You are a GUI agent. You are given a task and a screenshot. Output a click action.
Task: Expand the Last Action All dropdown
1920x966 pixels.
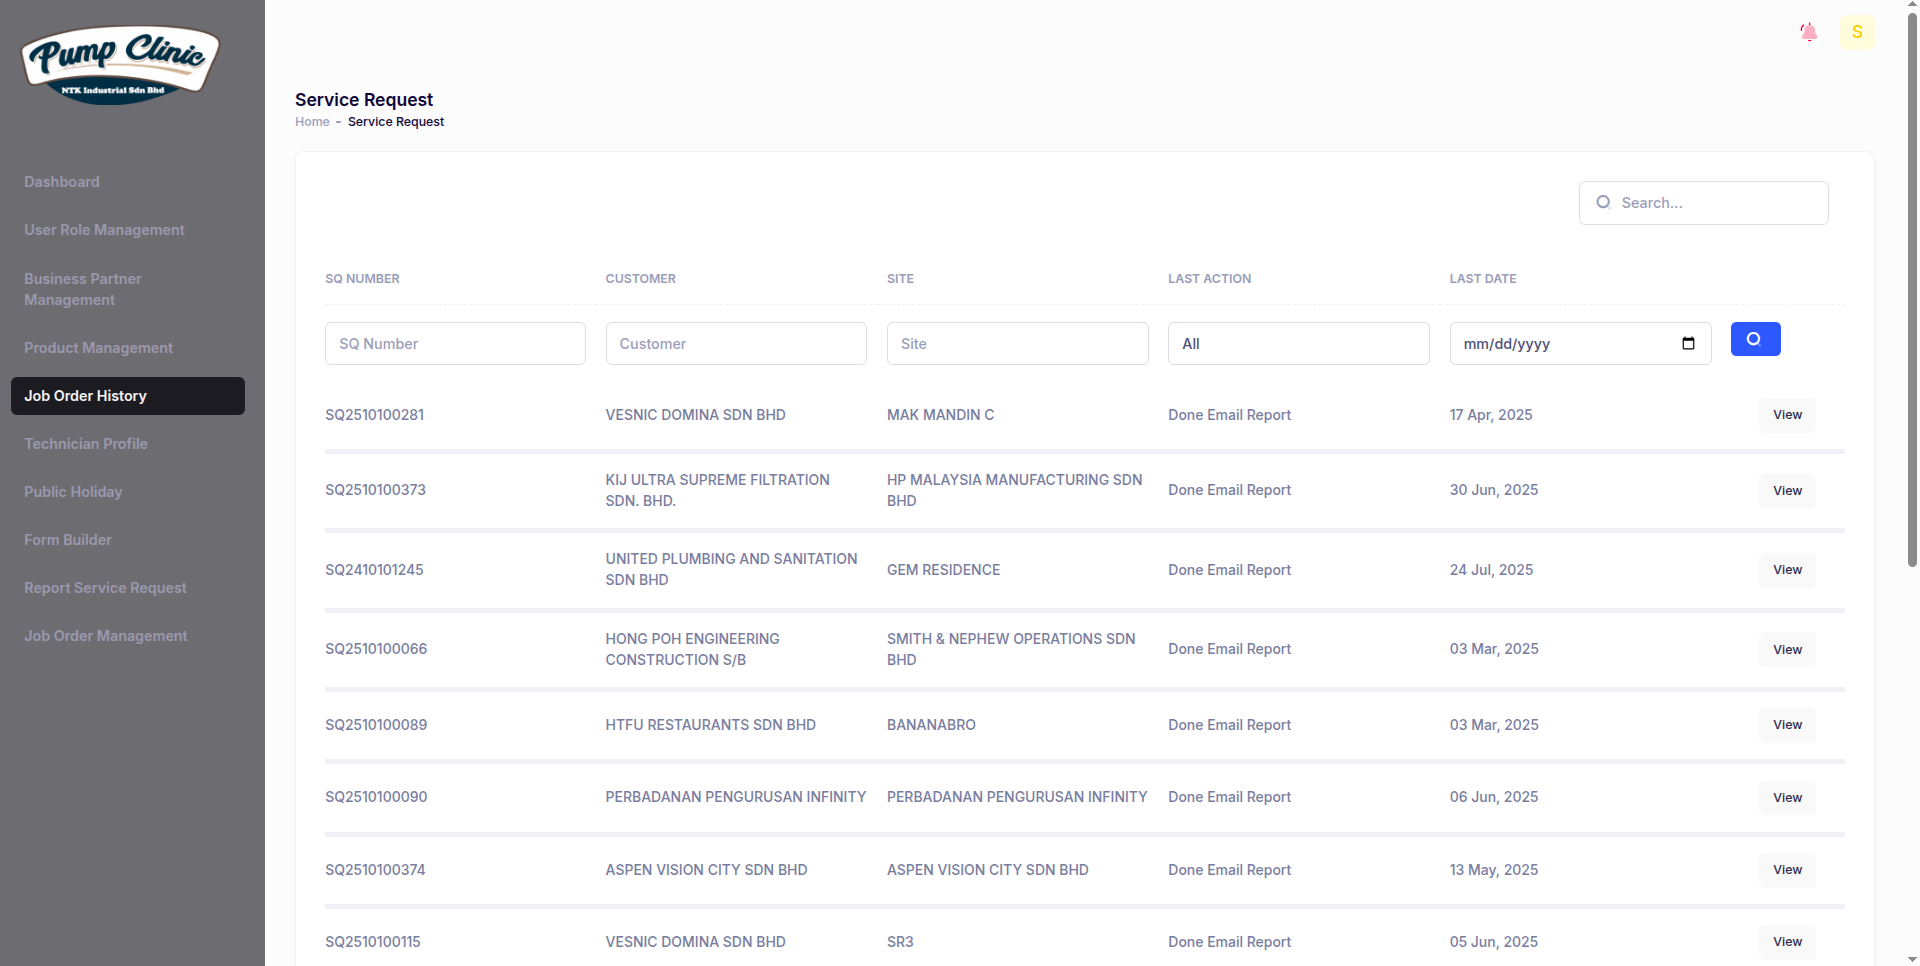(1298, 344)
